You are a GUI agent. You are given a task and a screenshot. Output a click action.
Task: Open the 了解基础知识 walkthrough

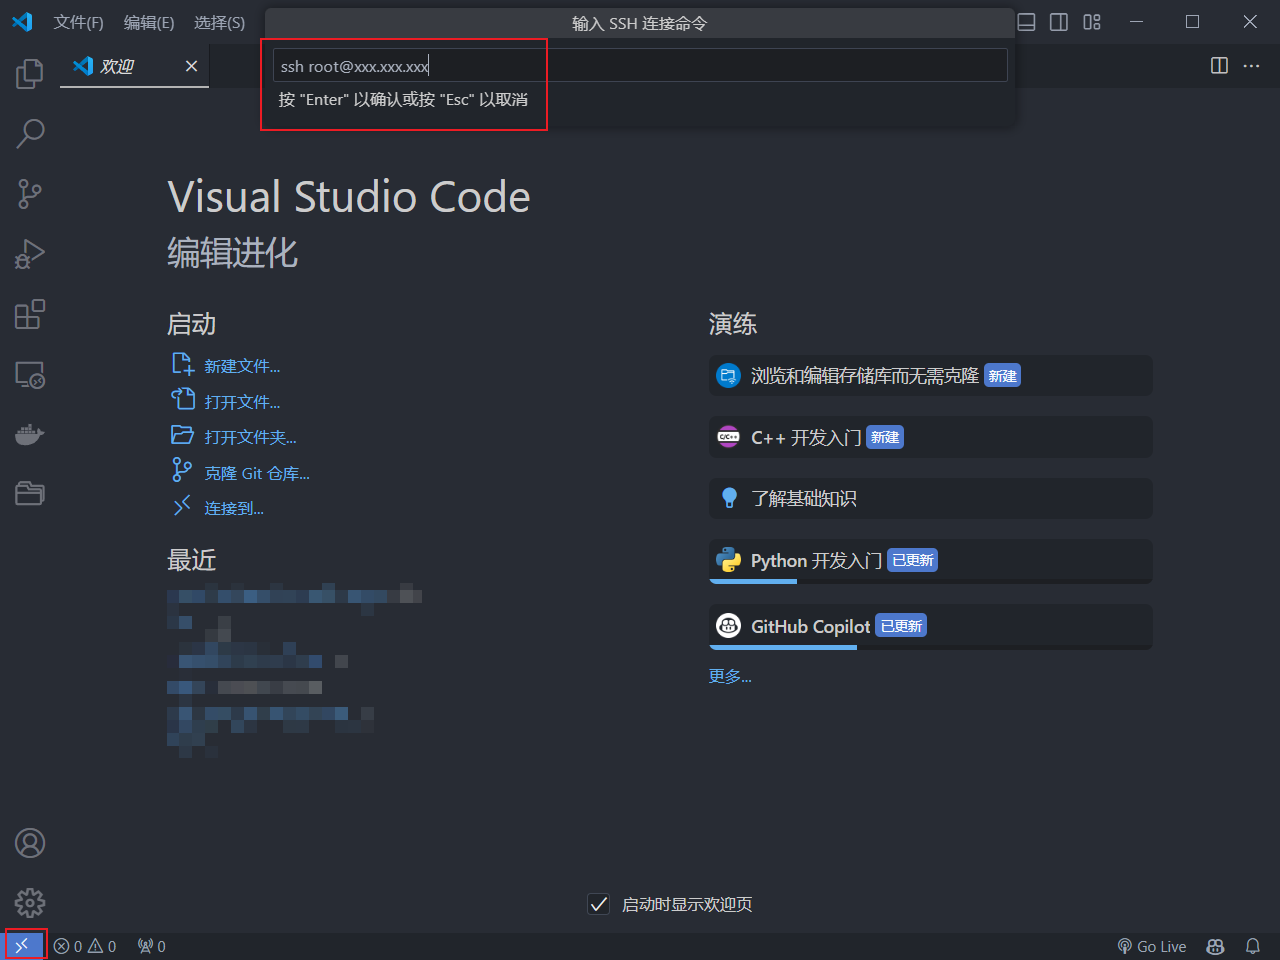931,498
